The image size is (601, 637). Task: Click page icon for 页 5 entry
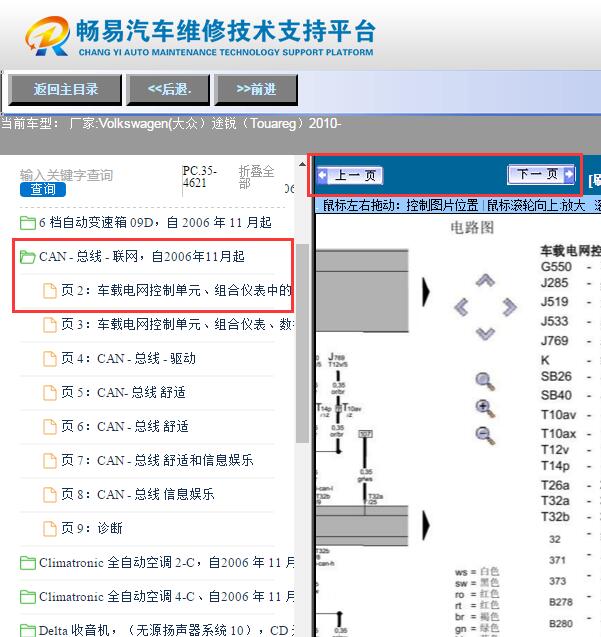click(x=50, y=393)
